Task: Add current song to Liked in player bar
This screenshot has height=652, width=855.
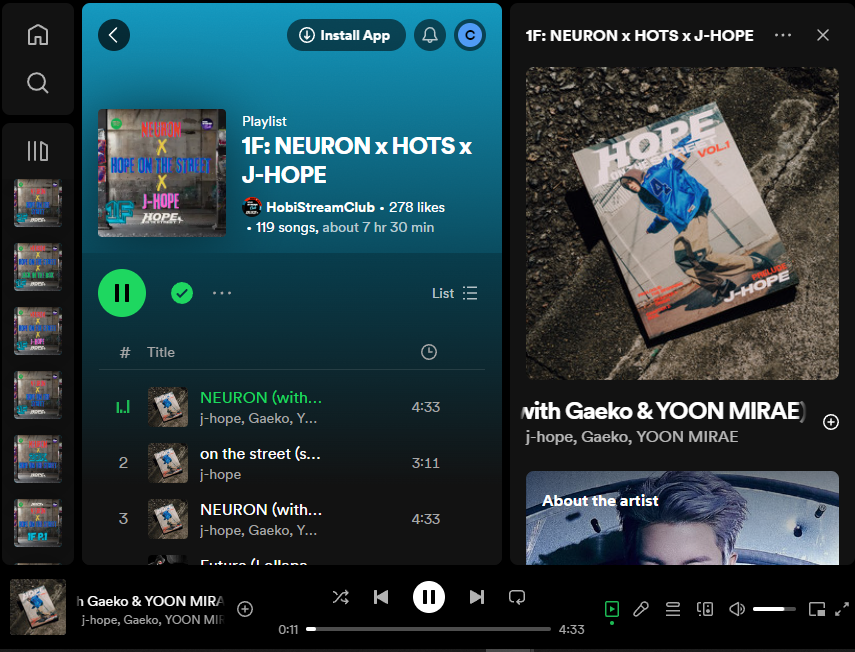Action: 245,609
